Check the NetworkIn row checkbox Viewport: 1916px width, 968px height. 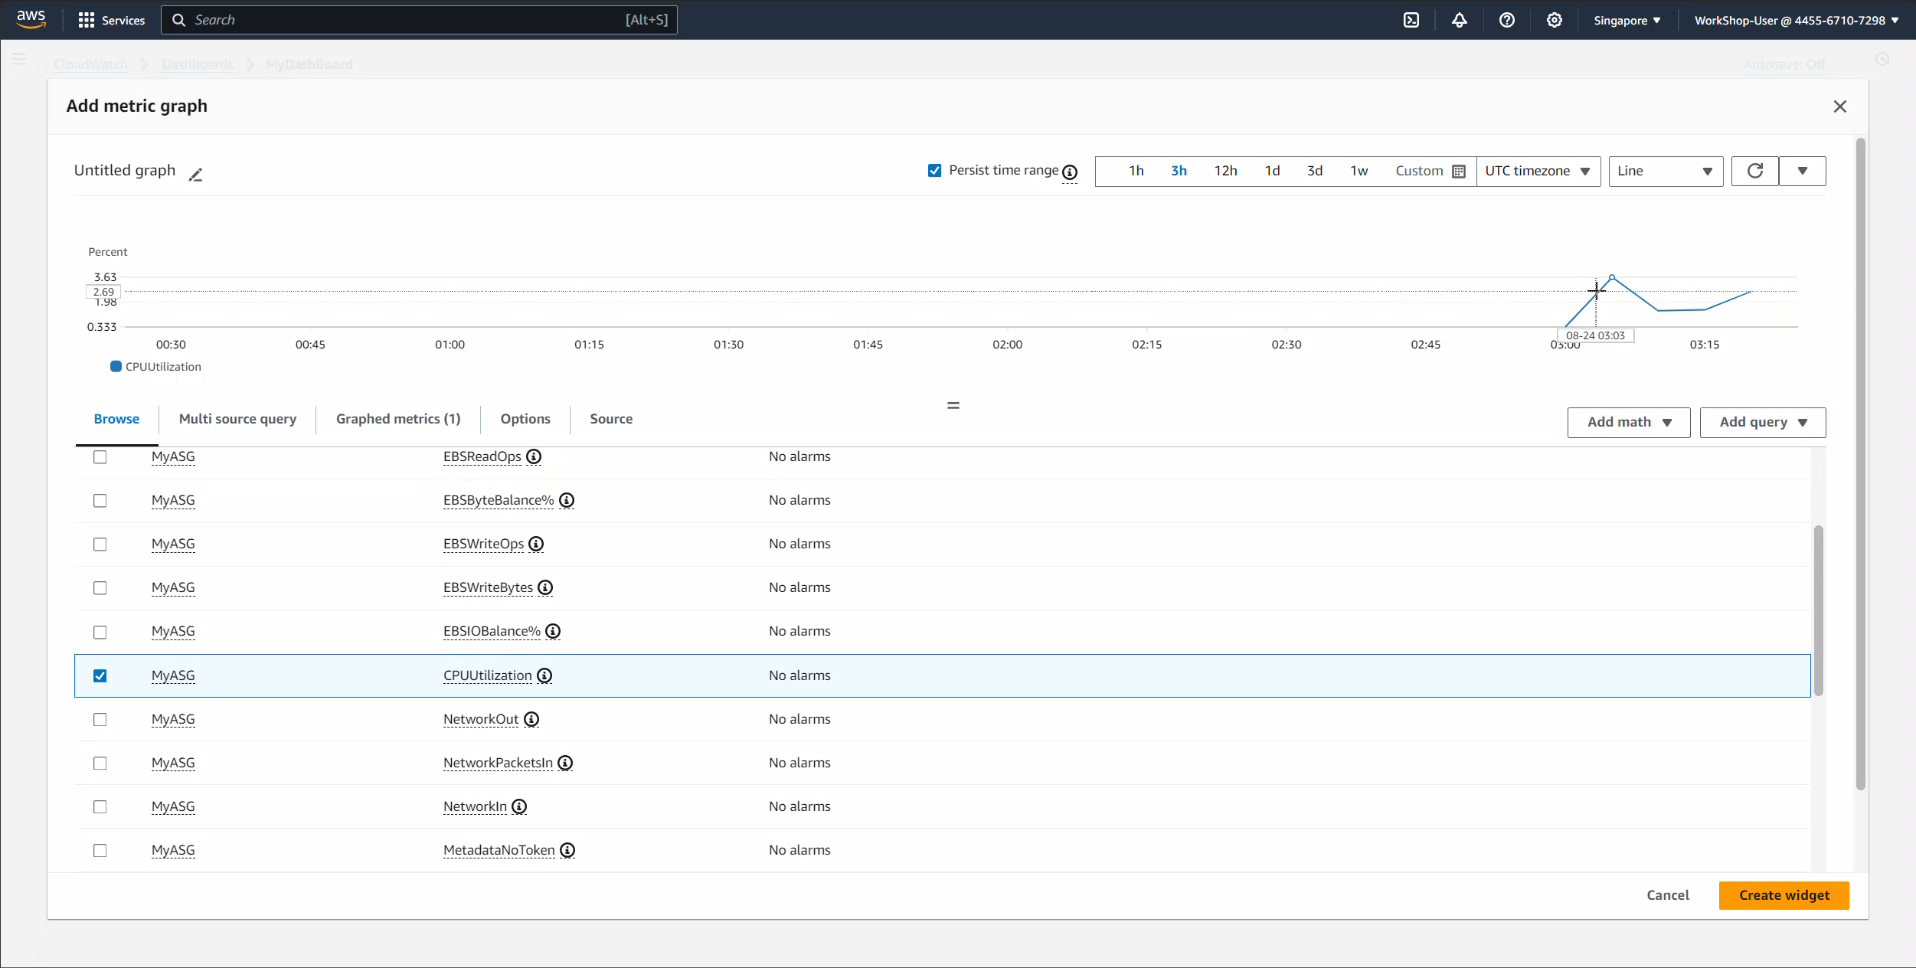point(100,807)
